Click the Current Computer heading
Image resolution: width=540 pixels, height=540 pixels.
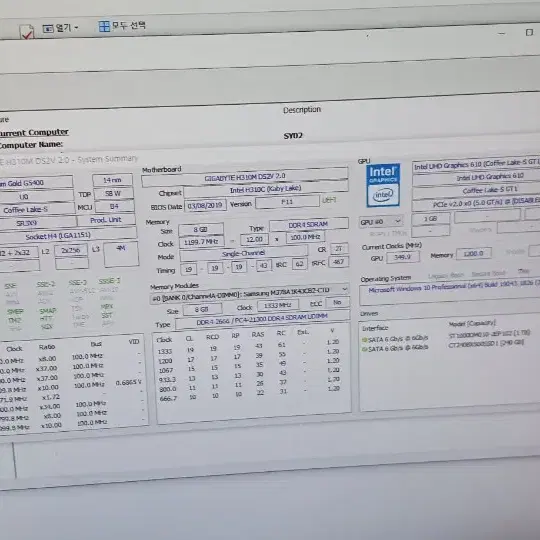coord(34,133)
